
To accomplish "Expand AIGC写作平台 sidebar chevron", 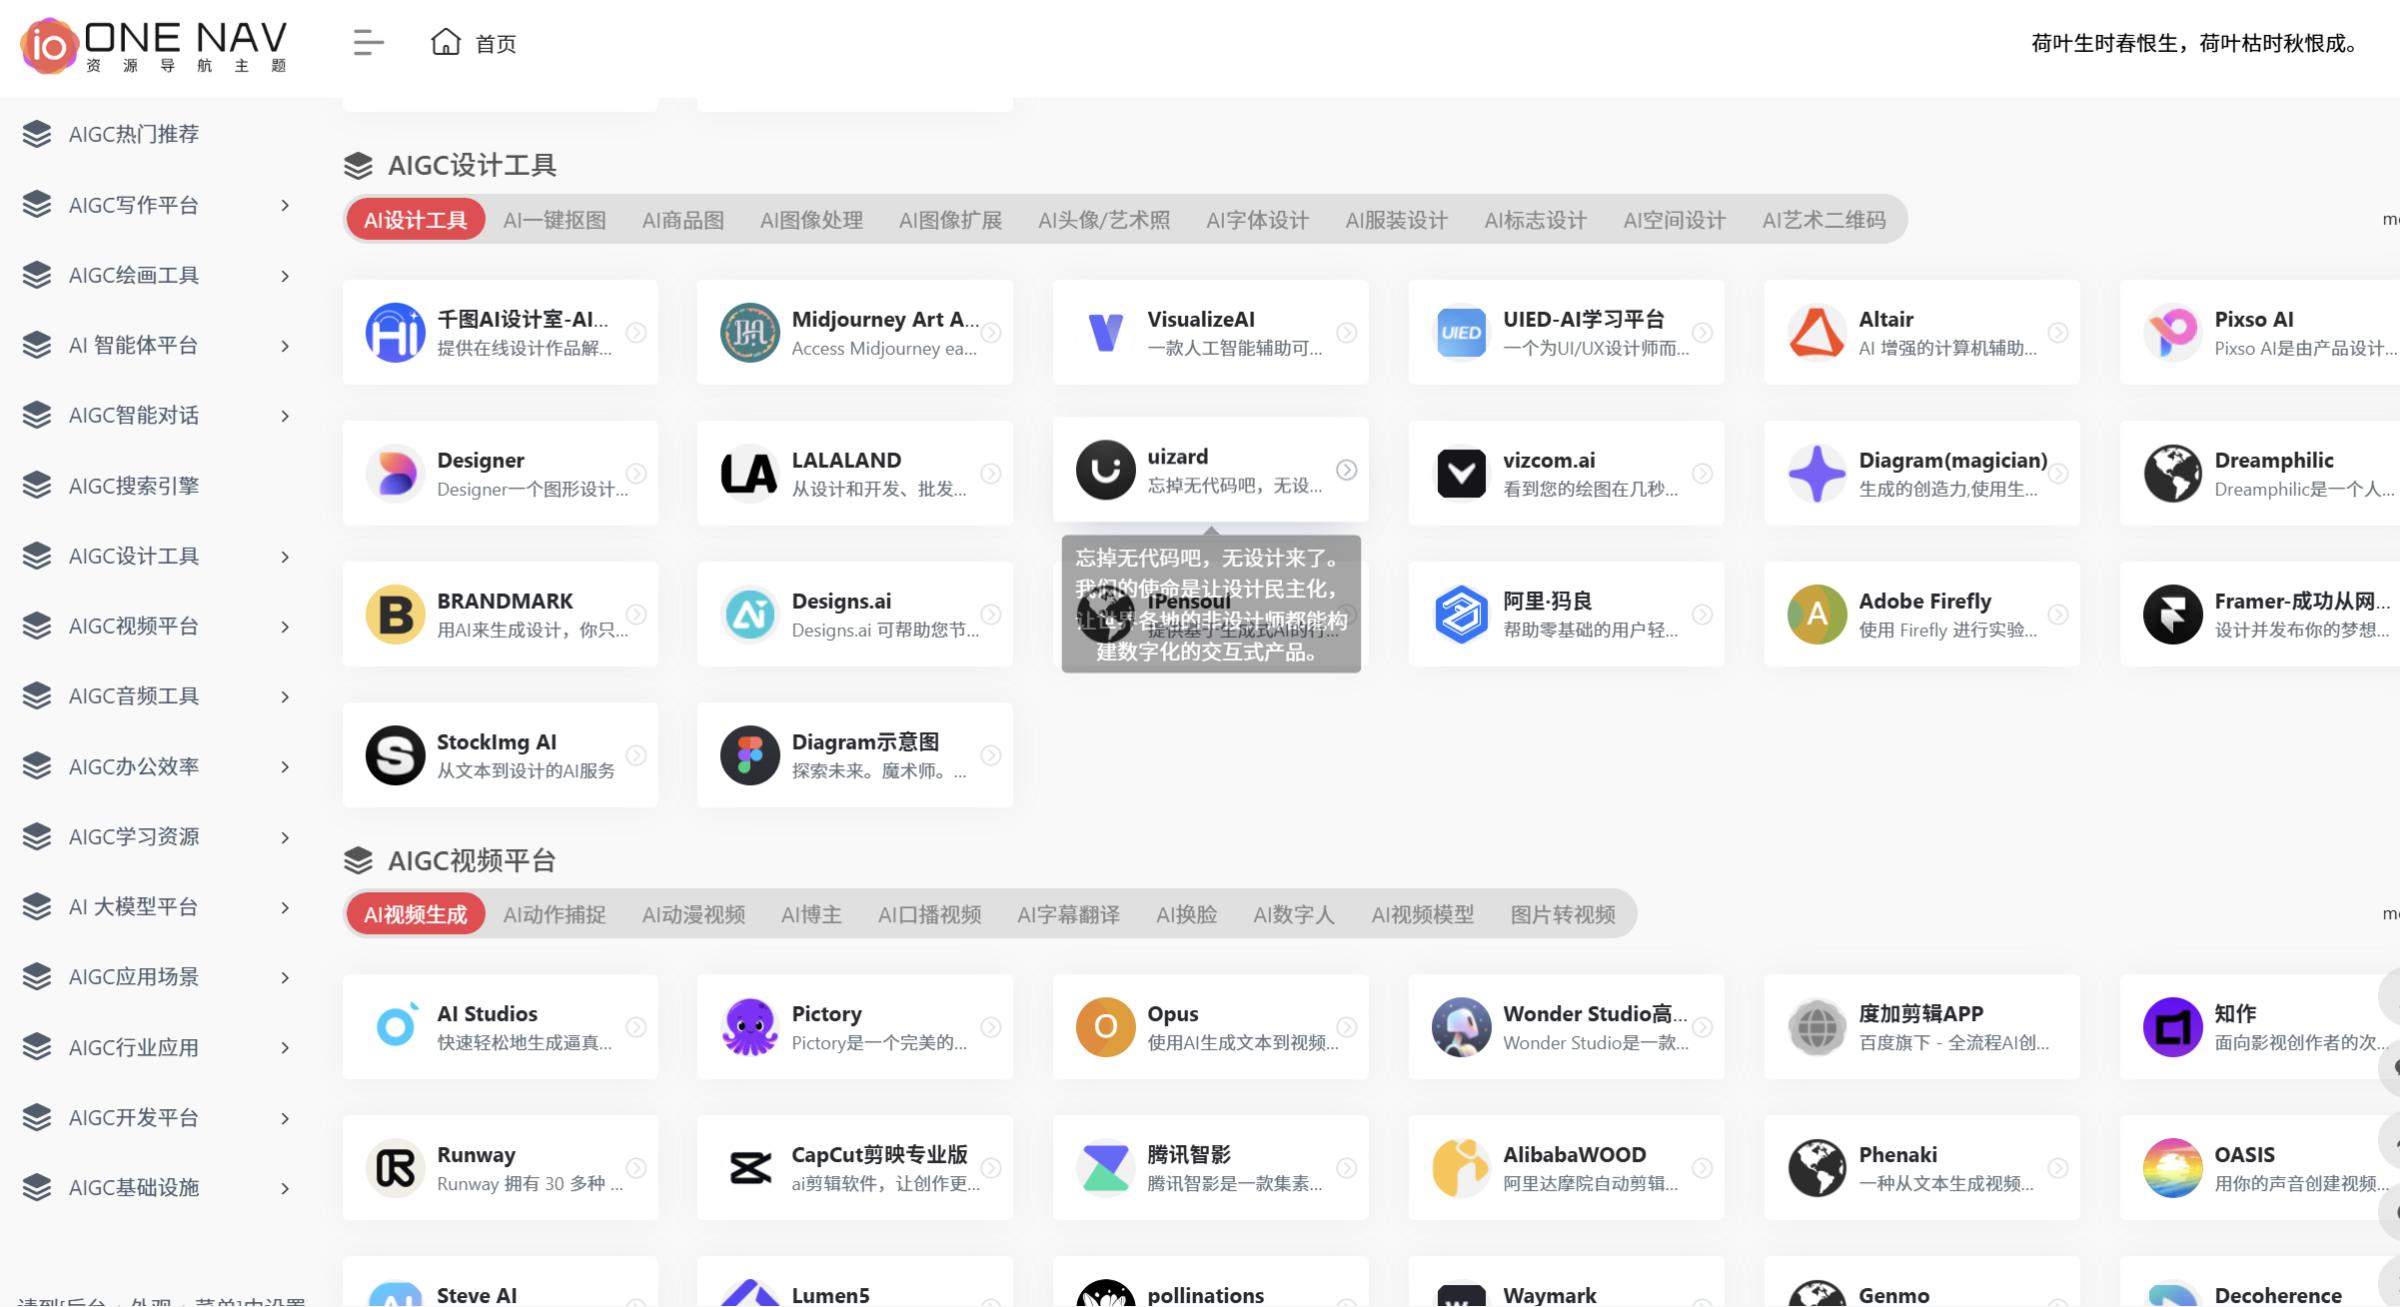I will coord(285,205).
